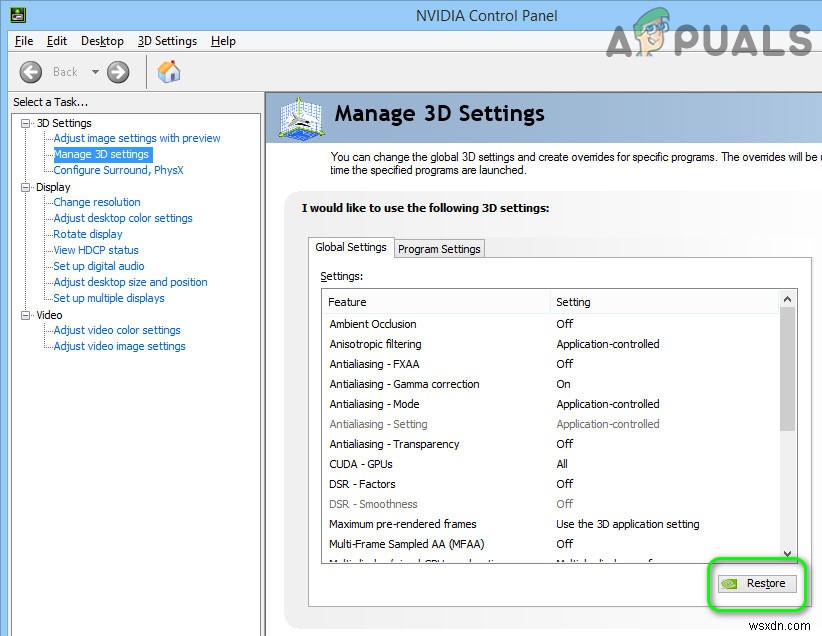Open Rotate display task
Image resolution: width=822 pixels, height=636 pixels.
pyautogui.click(x=88, y=234)
